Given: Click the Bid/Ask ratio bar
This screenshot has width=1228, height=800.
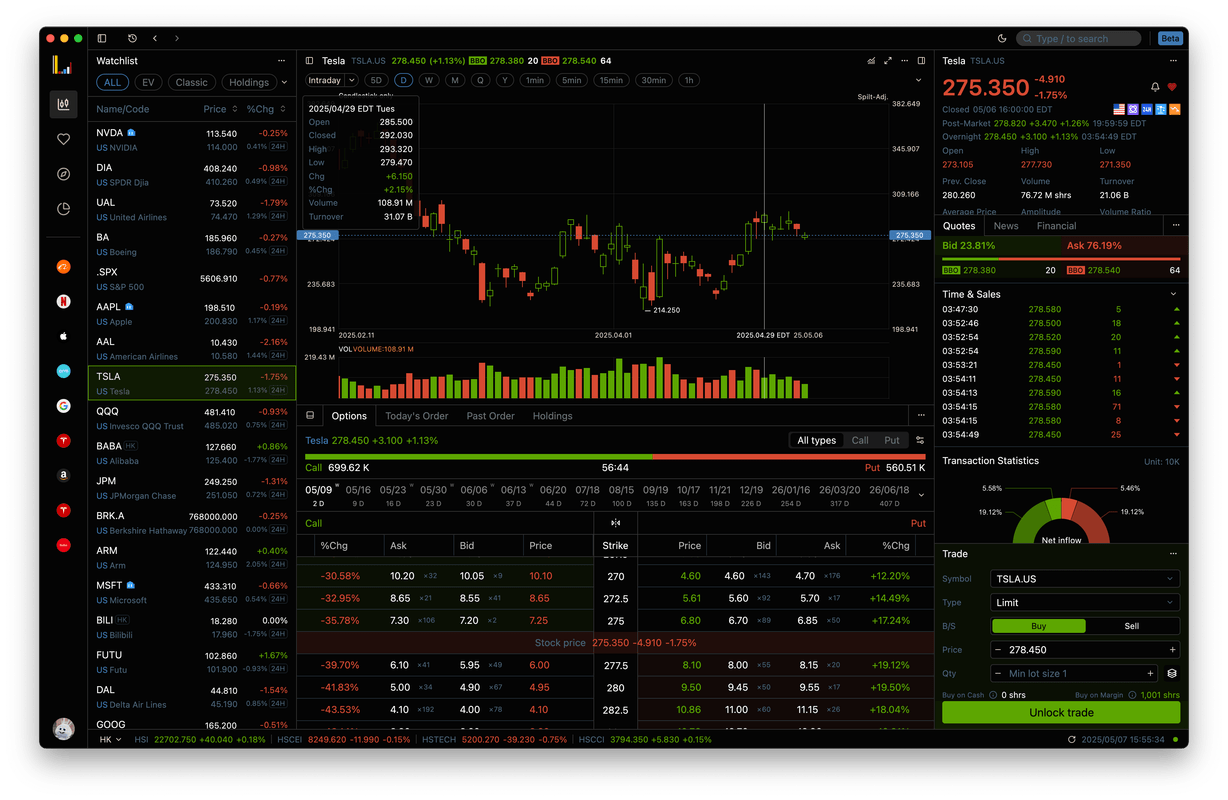Looking at the screenshot, I should [1061, 259].
